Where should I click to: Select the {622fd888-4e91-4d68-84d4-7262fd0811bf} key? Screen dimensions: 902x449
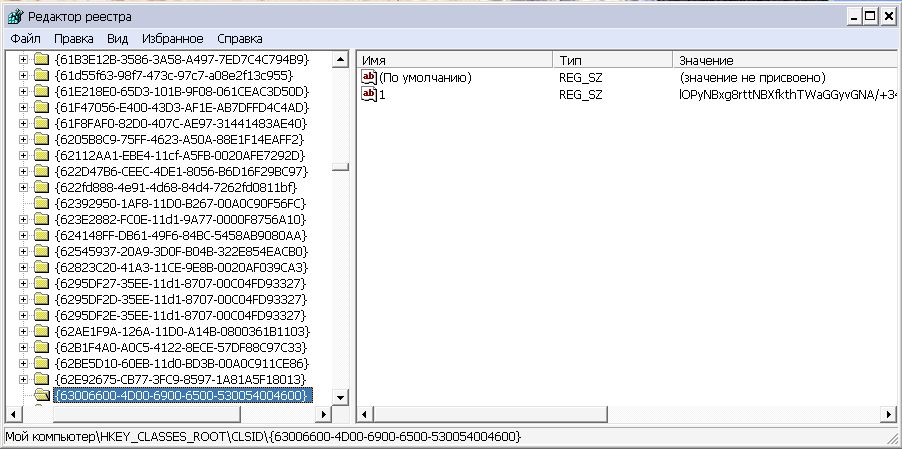click(x=175, y=187)
